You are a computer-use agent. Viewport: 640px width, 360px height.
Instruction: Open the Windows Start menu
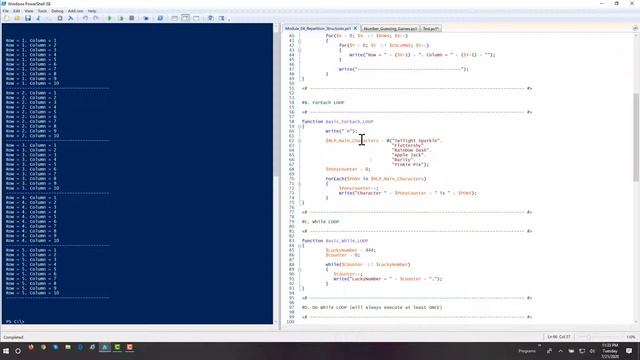click(x=6, y=351)
